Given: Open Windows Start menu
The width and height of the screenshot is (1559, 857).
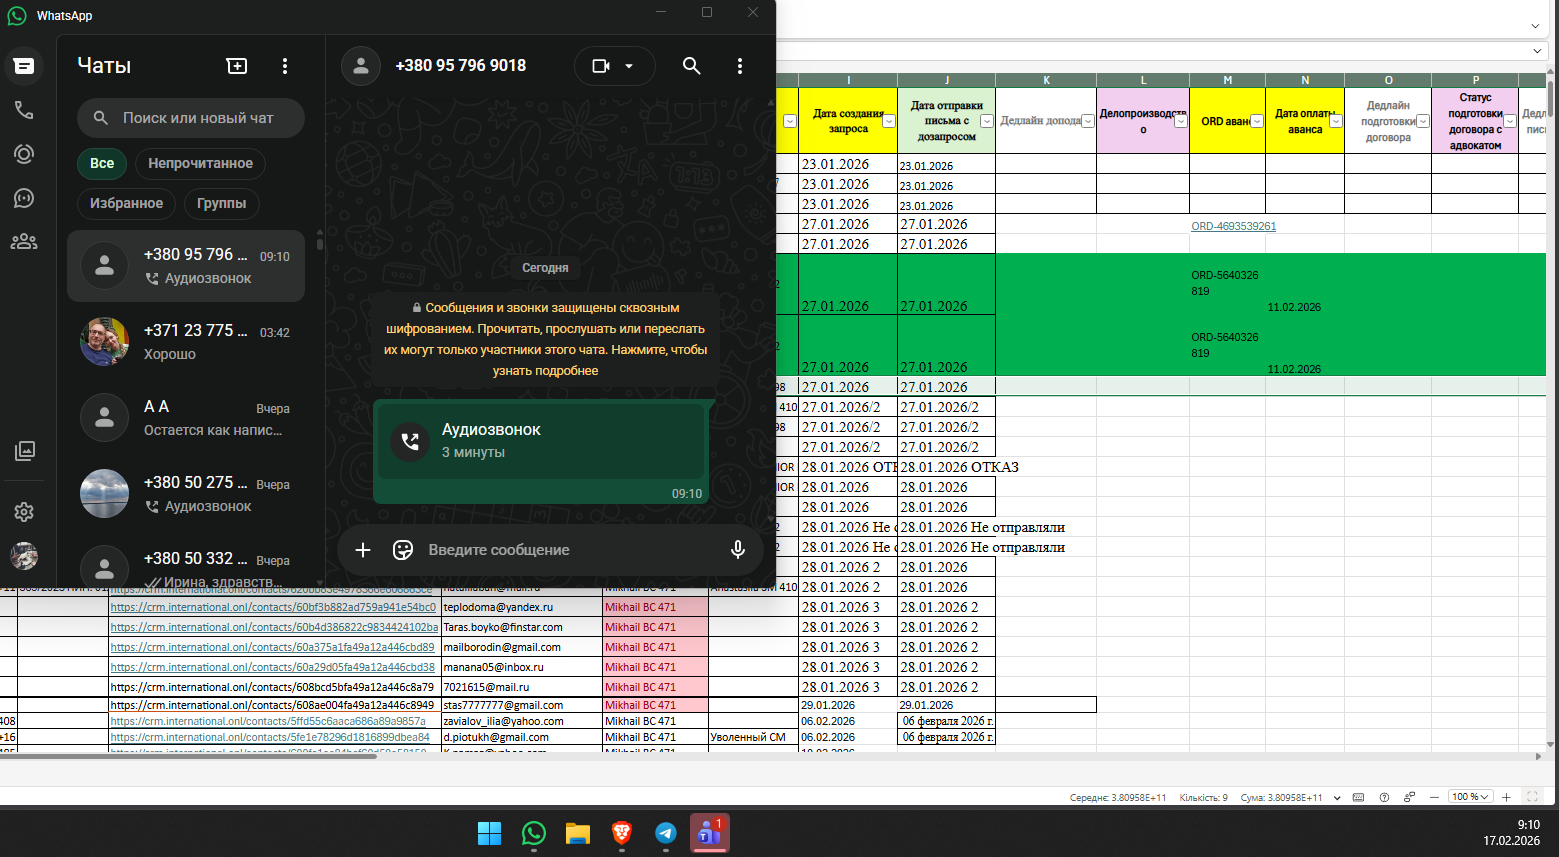Looking at the screenshot, I should coord(489,833).
